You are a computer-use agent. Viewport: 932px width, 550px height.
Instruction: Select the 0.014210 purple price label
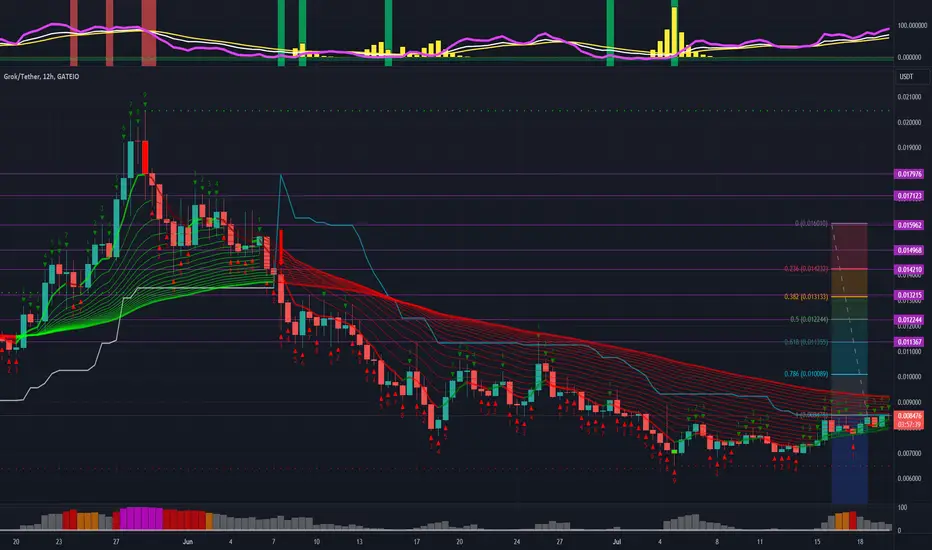pos(909,269)
